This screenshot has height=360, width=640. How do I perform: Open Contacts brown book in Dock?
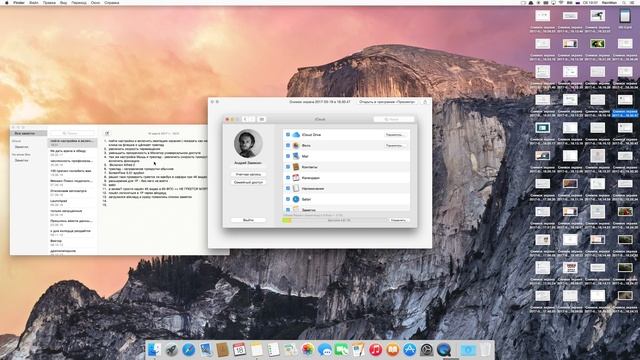click(222, 349)
